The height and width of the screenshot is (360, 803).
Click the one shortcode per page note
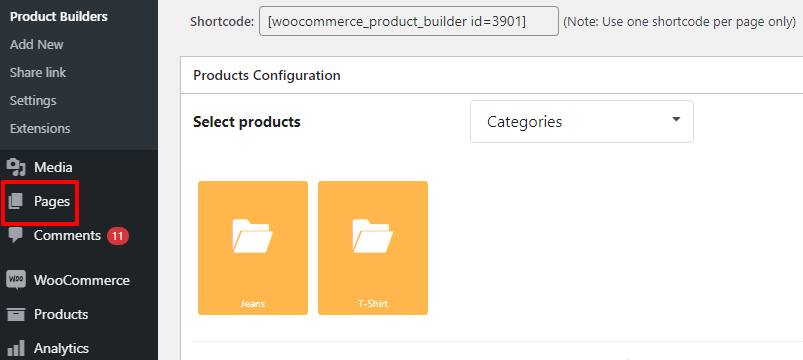point(680,22)
